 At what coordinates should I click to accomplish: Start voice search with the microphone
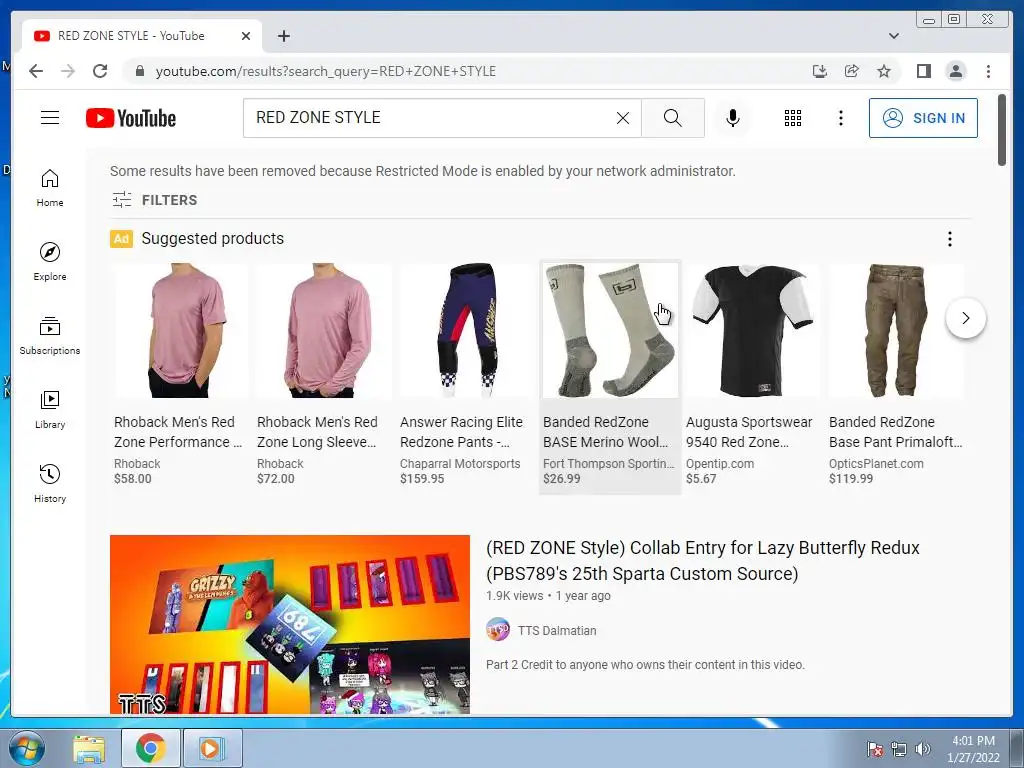[733, 118]
